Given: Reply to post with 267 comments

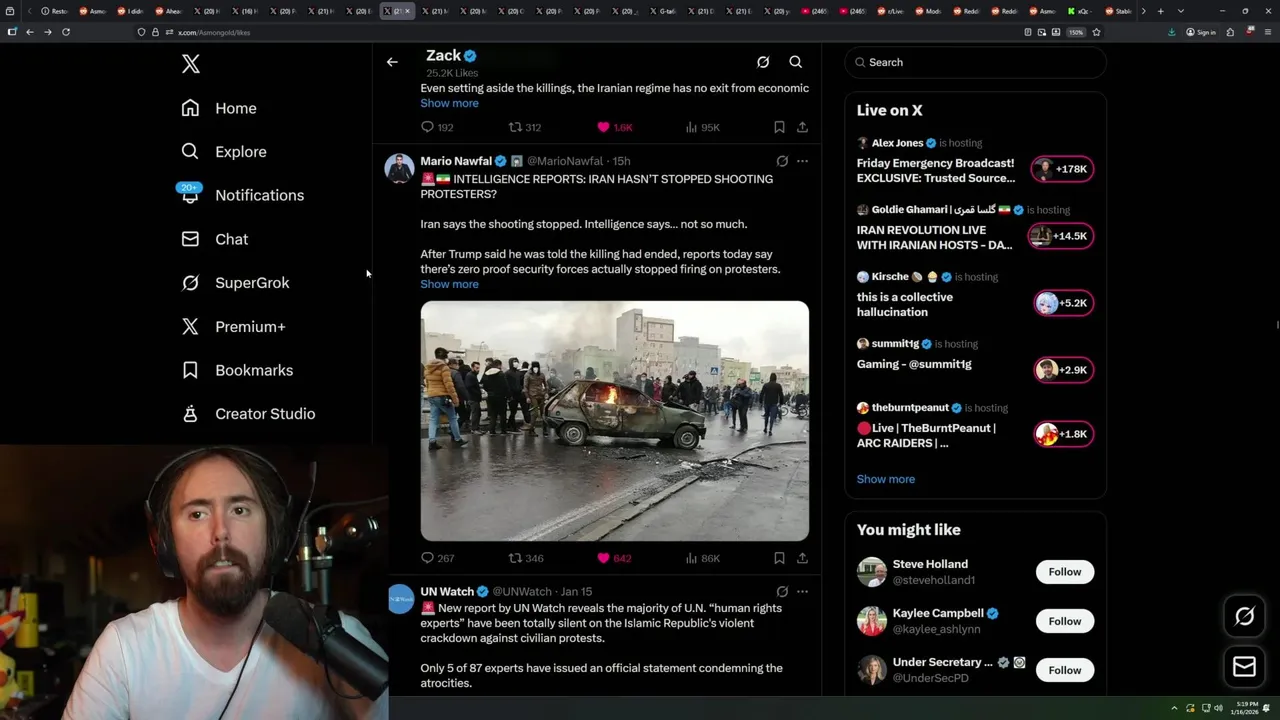Looking at the screenshot, I should click(437, 558).
